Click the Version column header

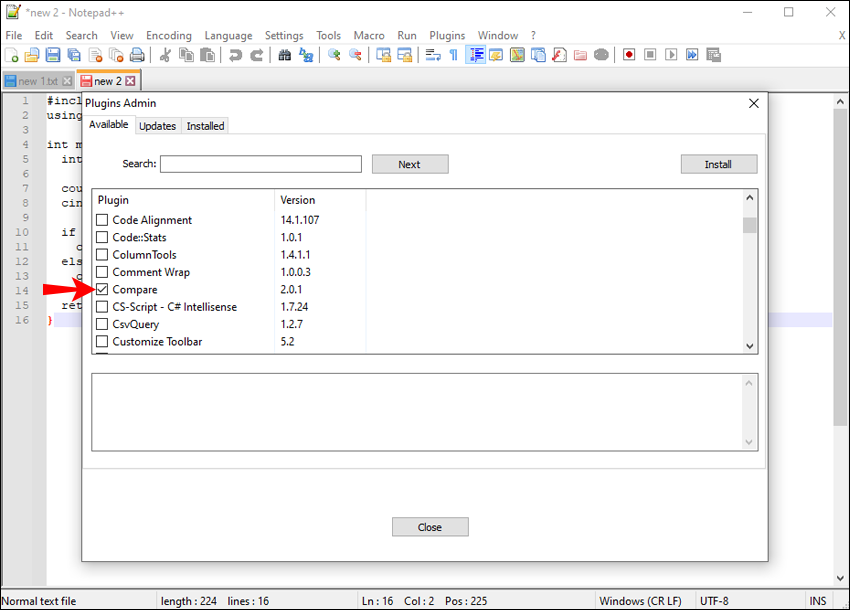pos(320,200)
